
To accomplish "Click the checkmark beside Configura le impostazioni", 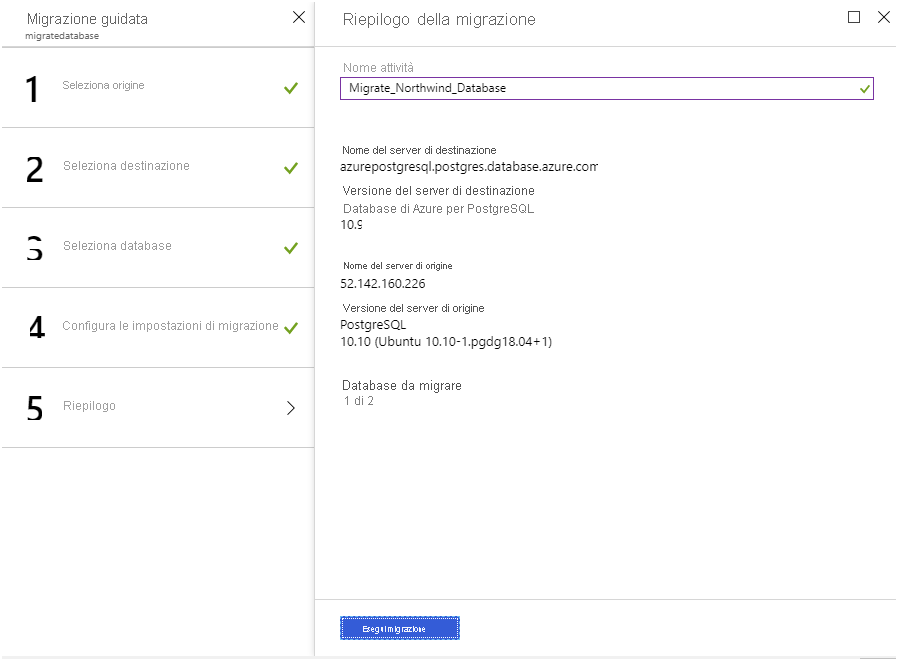I will (x=291, y=328).
